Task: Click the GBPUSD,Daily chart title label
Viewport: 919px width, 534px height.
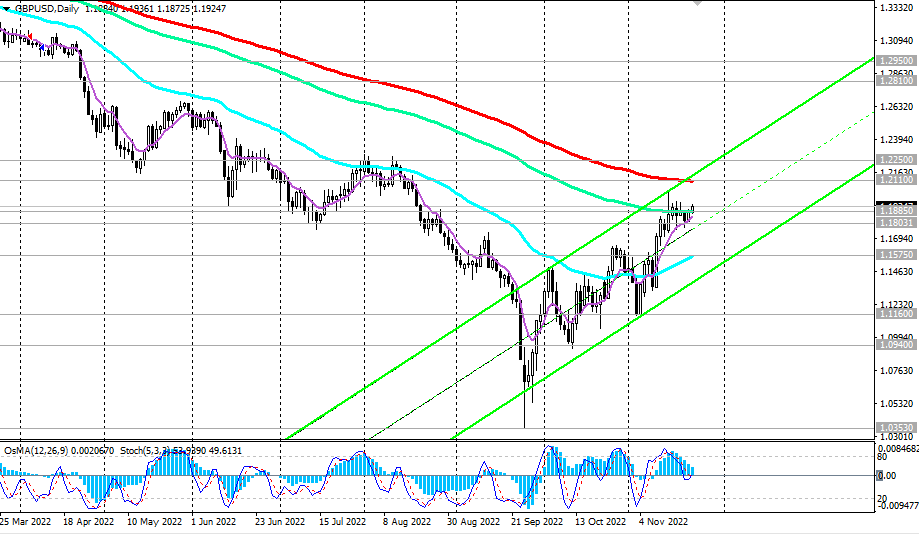Action: (46, 7)
